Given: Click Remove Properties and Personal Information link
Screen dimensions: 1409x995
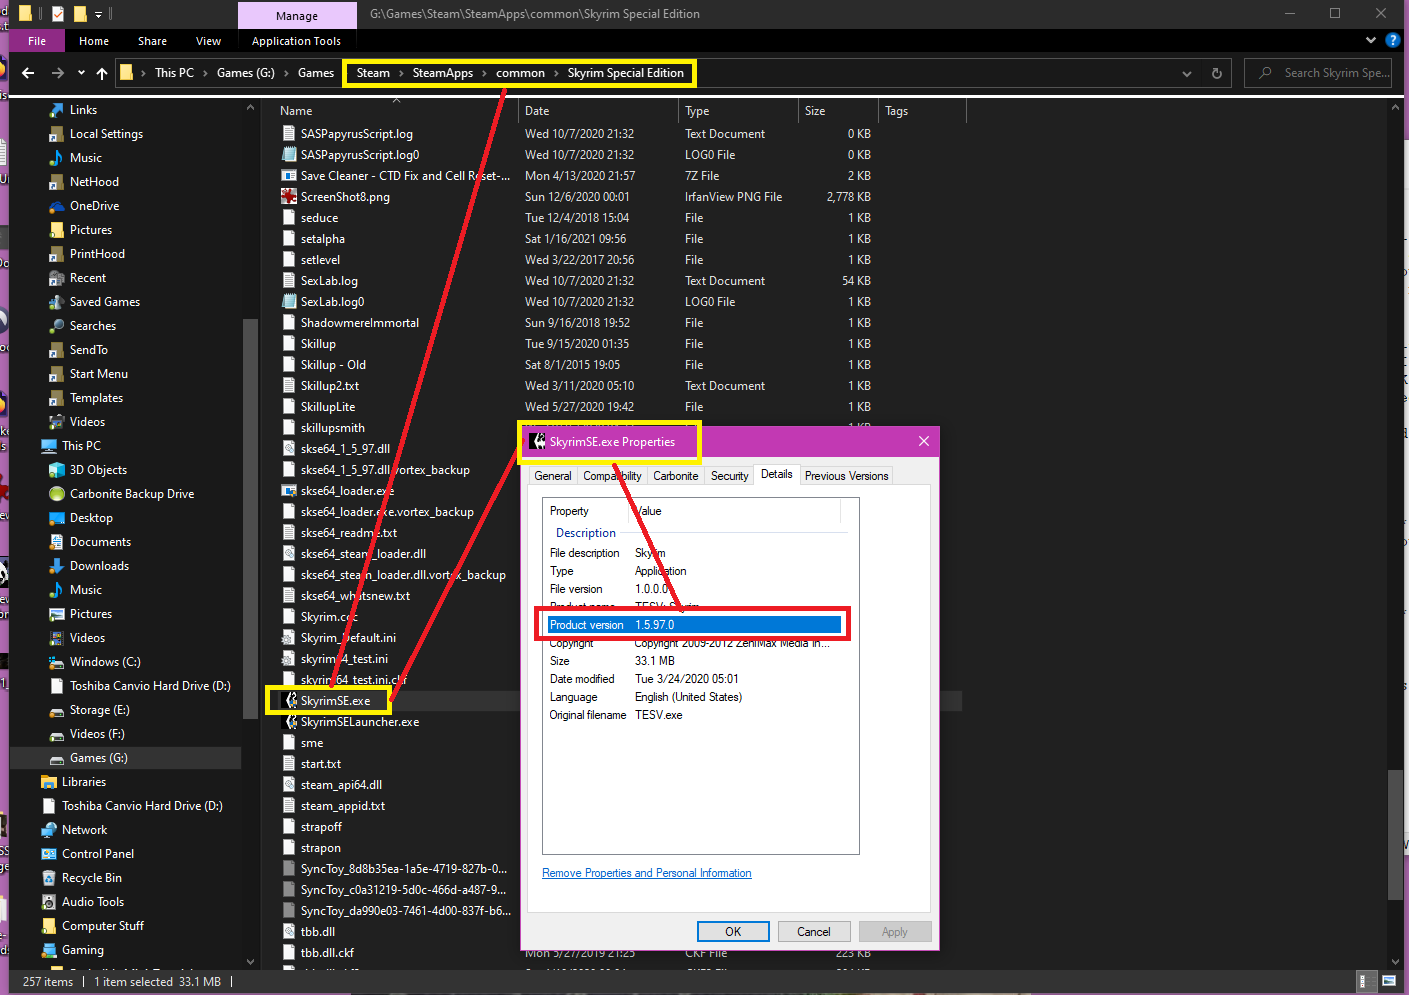Looking at the screenshot, I should tap(647, 873).
